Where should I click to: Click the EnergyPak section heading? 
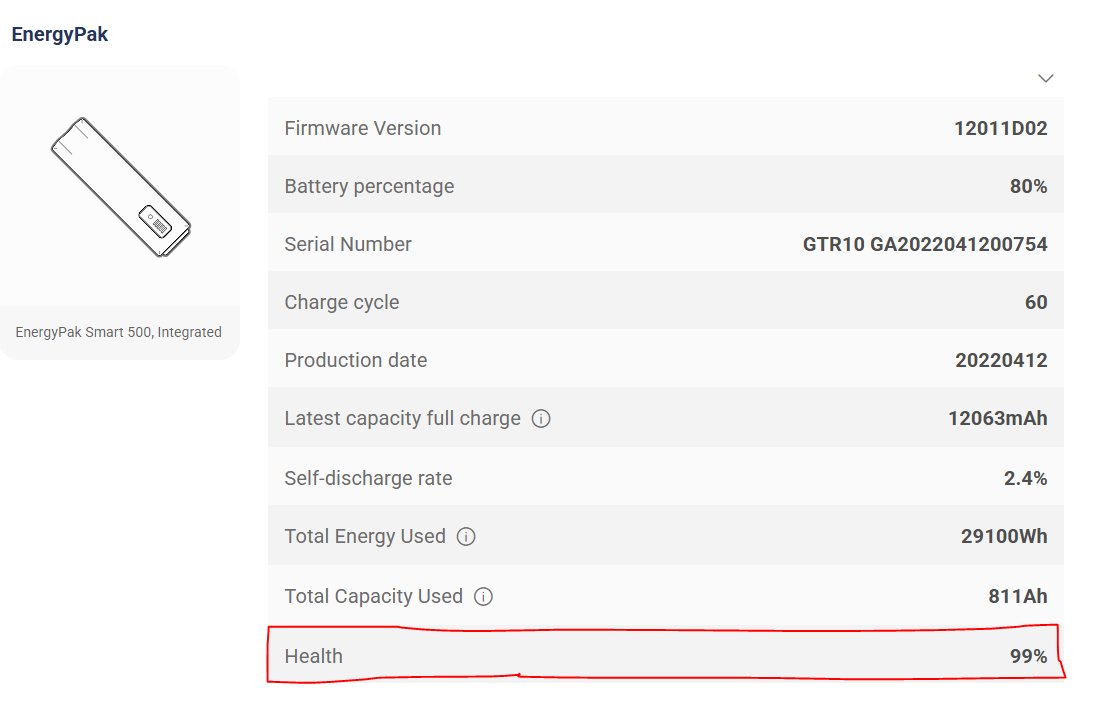click(60, 34)
